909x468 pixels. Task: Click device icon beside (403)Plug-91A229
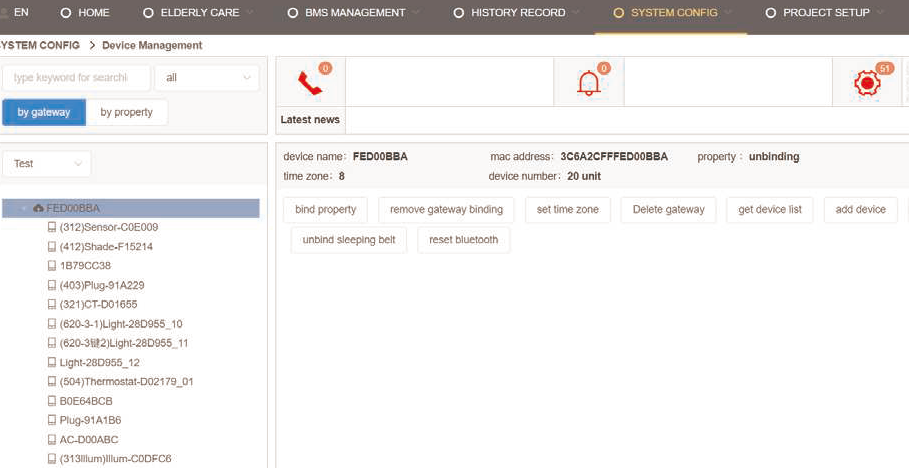[x=52, y=285]
